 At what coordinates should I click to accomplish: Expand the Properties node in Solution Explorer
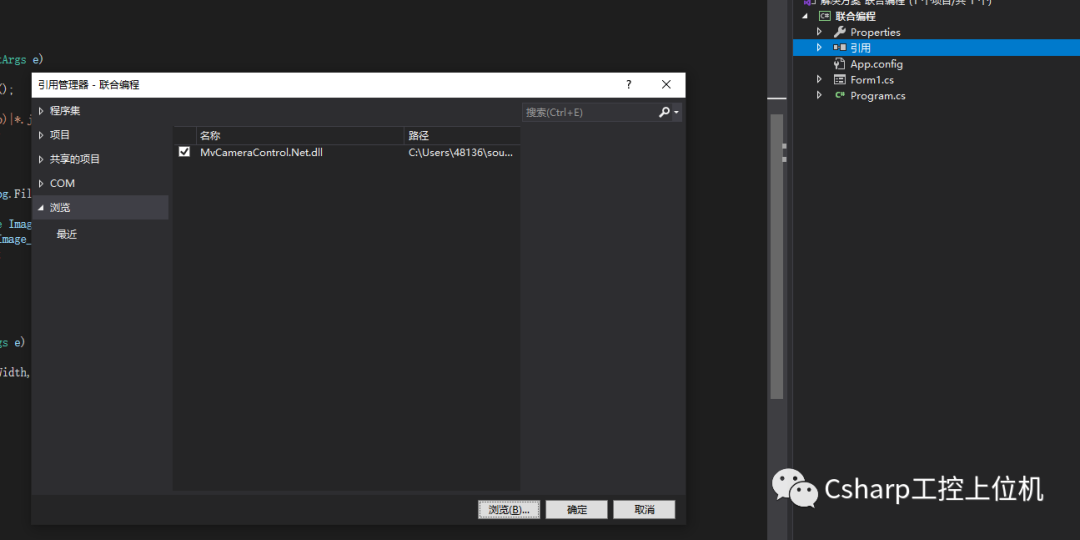coord(820,32)
